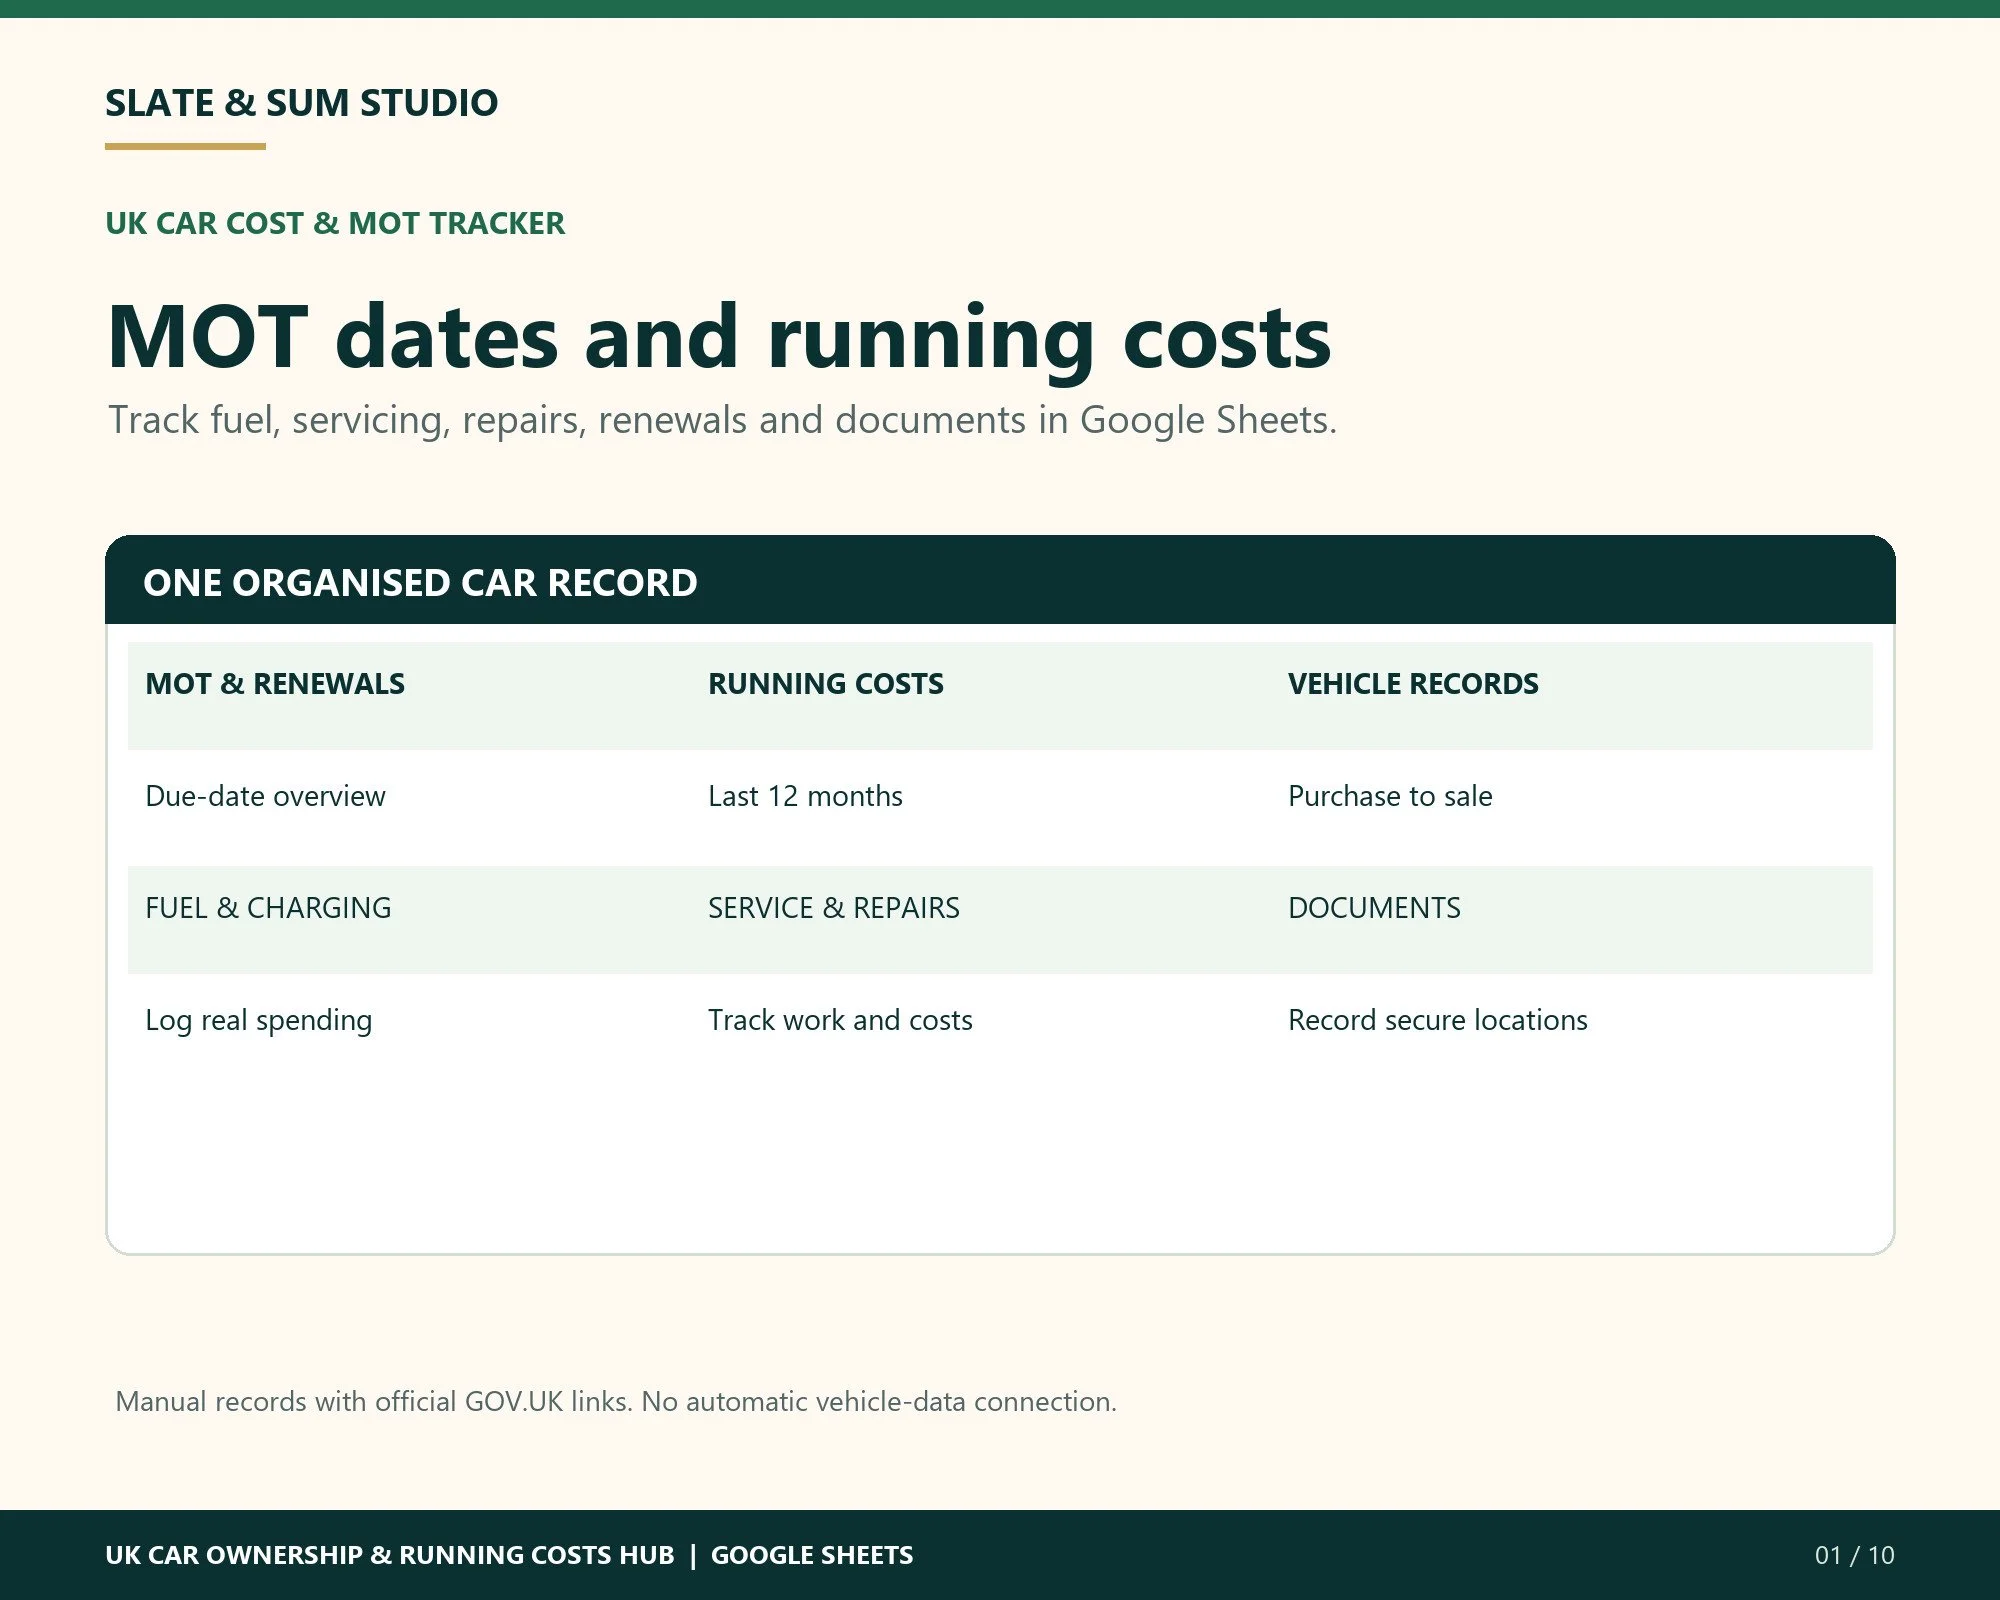Select the DOCUMENTS cell
The image size is (2000, 1600).
tap(1374, 908)
